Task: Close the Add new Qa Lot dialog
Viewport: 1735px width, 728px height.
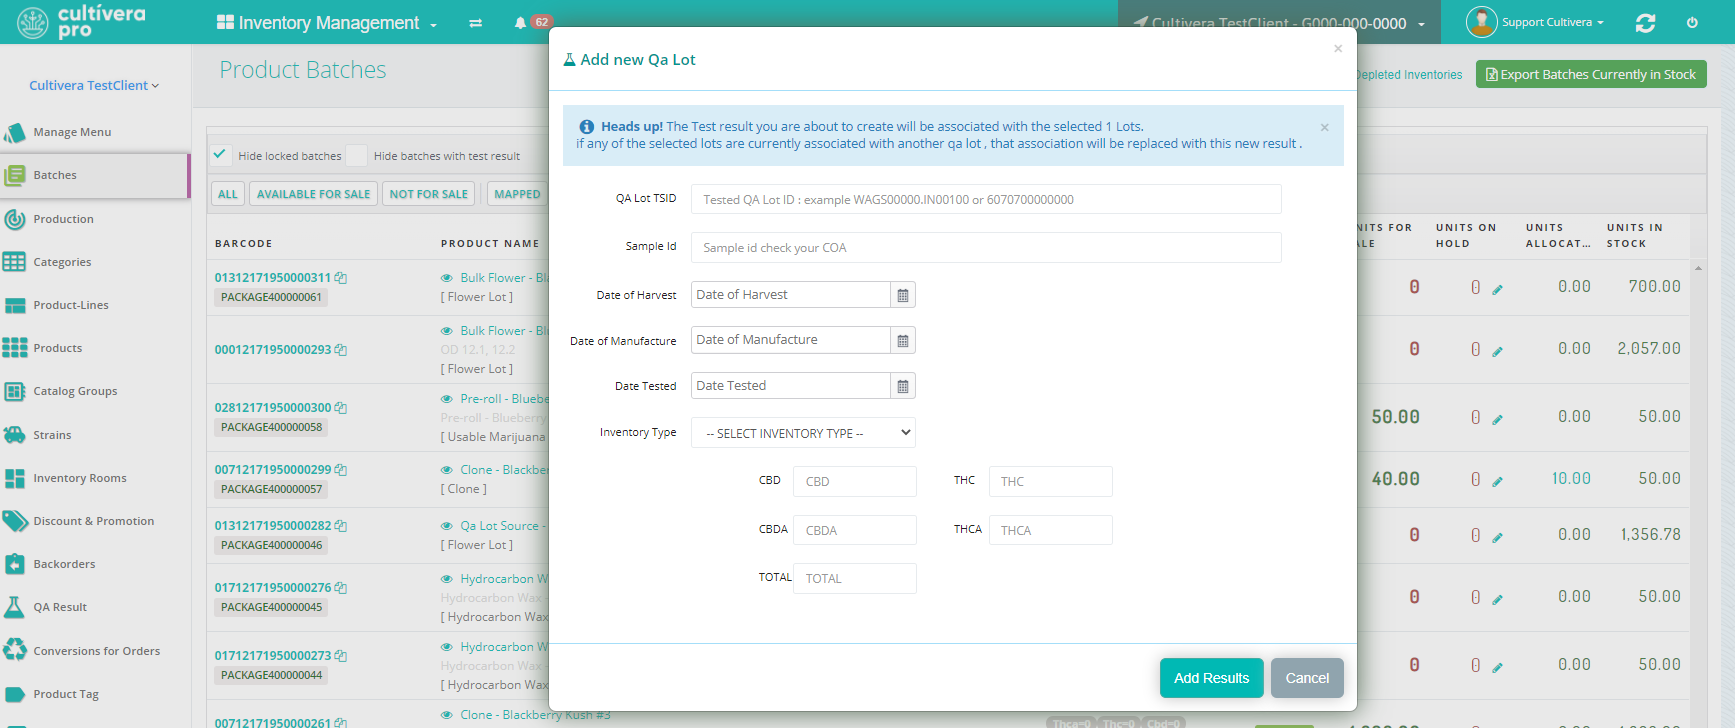Action: click(1338, 48)
